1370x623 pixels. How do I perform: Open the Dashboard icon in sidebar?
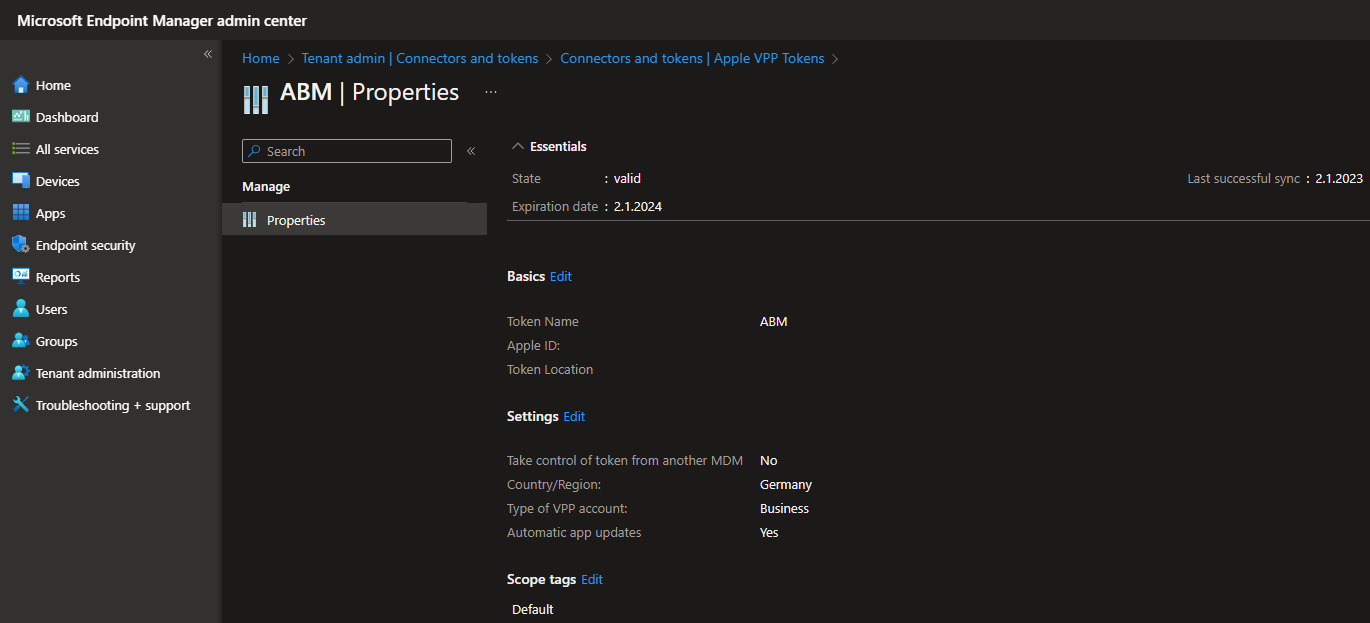click(x=20, y=117)
